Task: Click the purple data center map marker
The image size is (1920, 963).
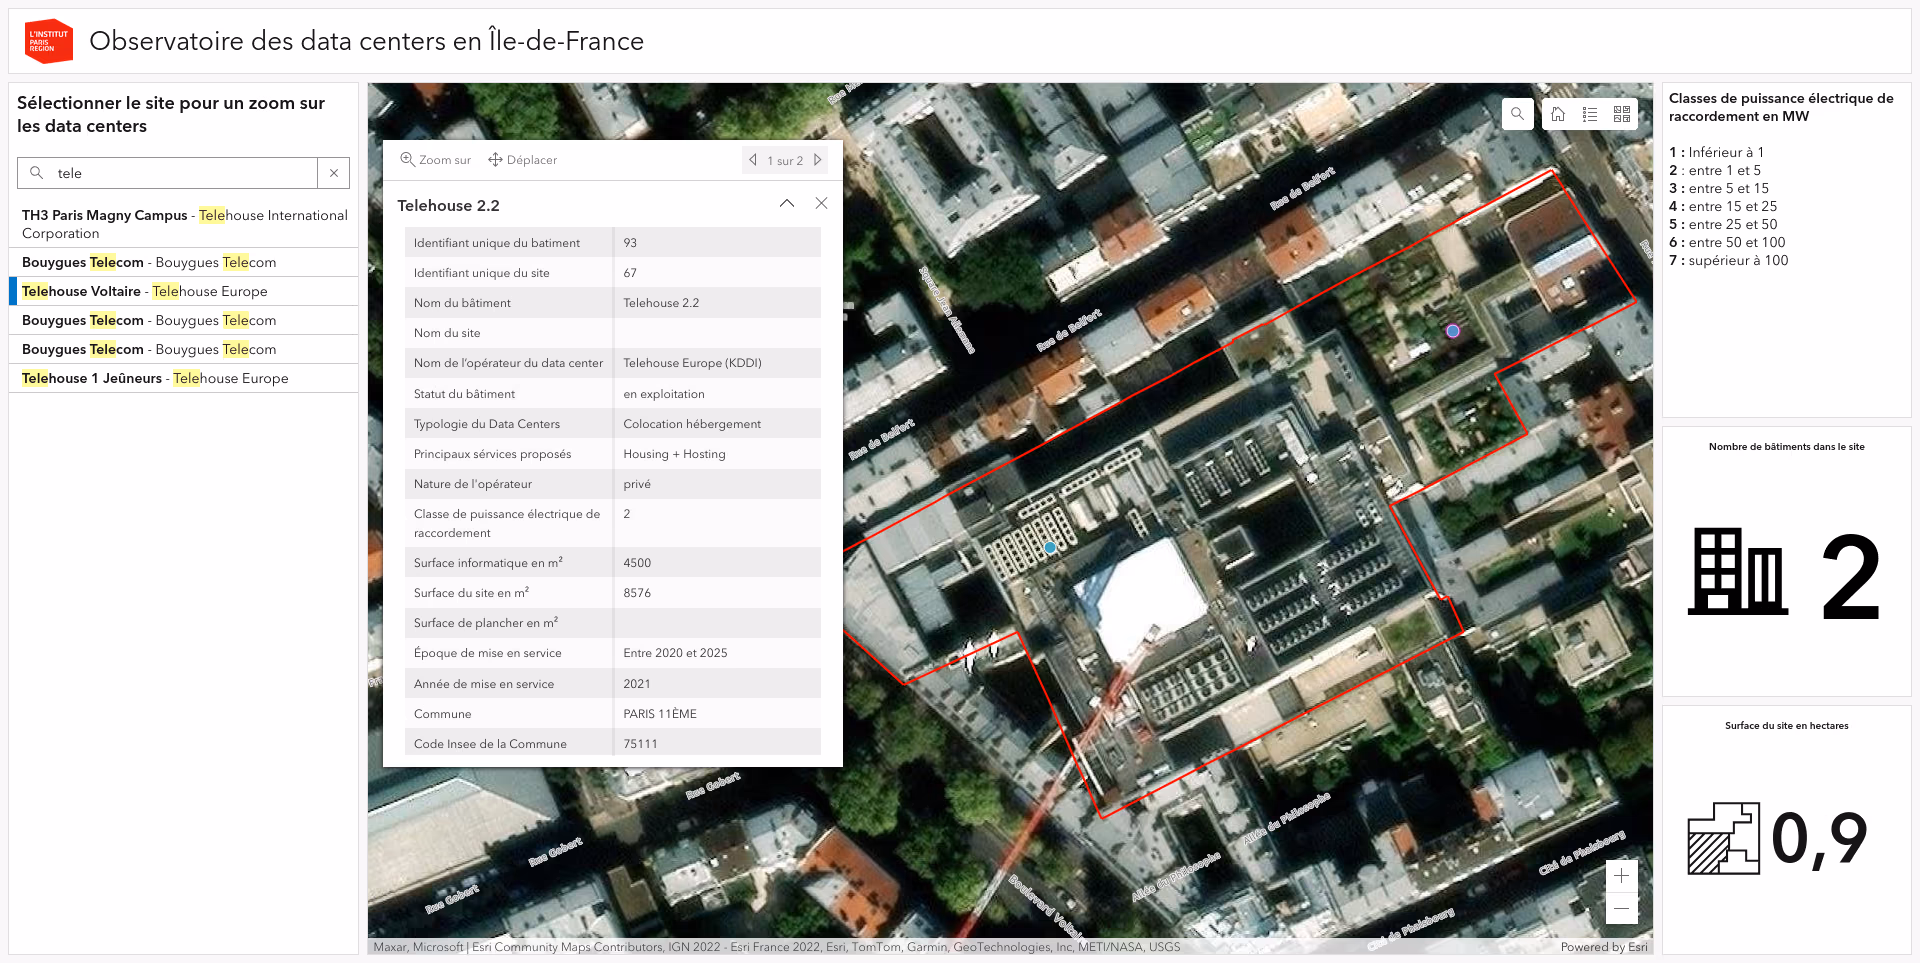Action: tap(1453, 331)
